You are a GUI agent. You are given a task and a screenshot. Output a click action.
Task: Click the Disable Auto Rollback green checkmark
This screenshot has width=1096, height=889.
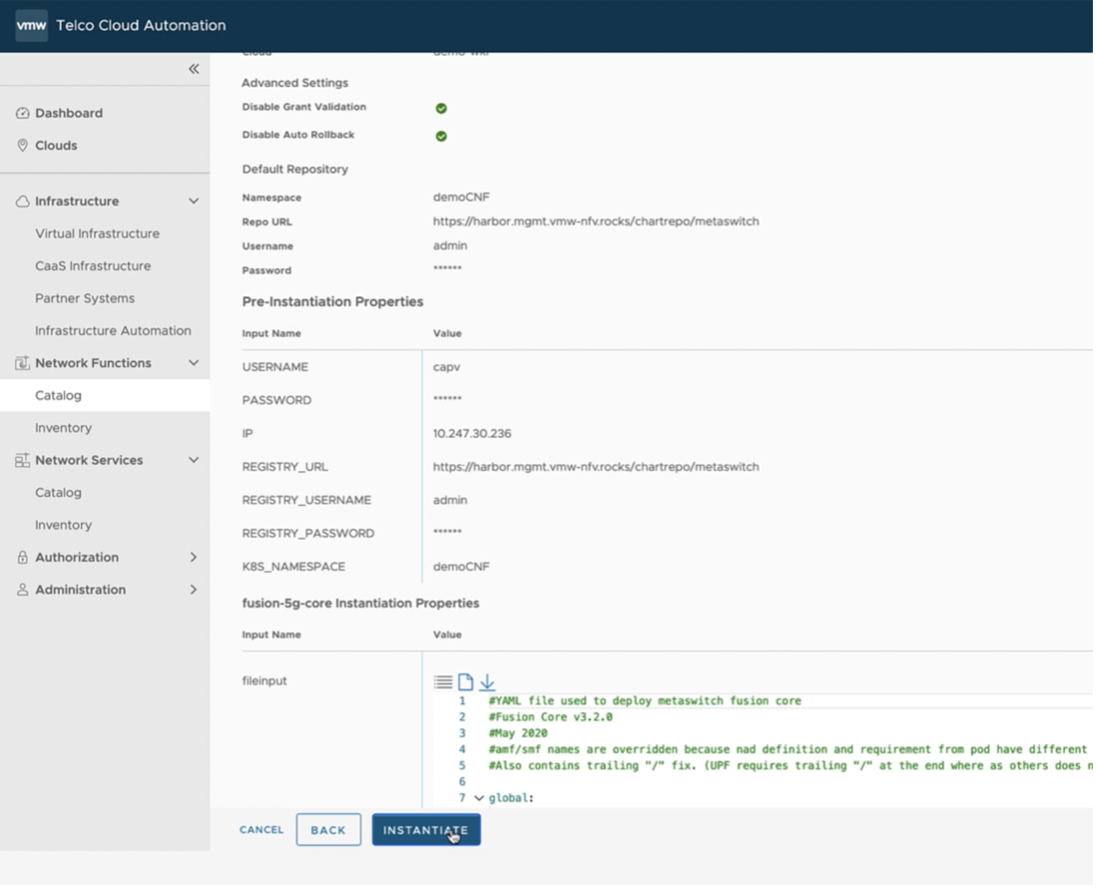[441, 136]
